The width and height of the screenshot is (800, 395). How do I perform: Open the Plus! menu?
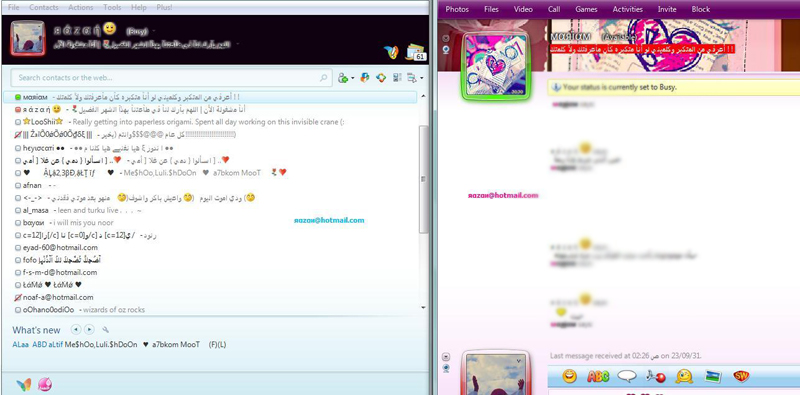pyautogui.click(x=164, y=8)
